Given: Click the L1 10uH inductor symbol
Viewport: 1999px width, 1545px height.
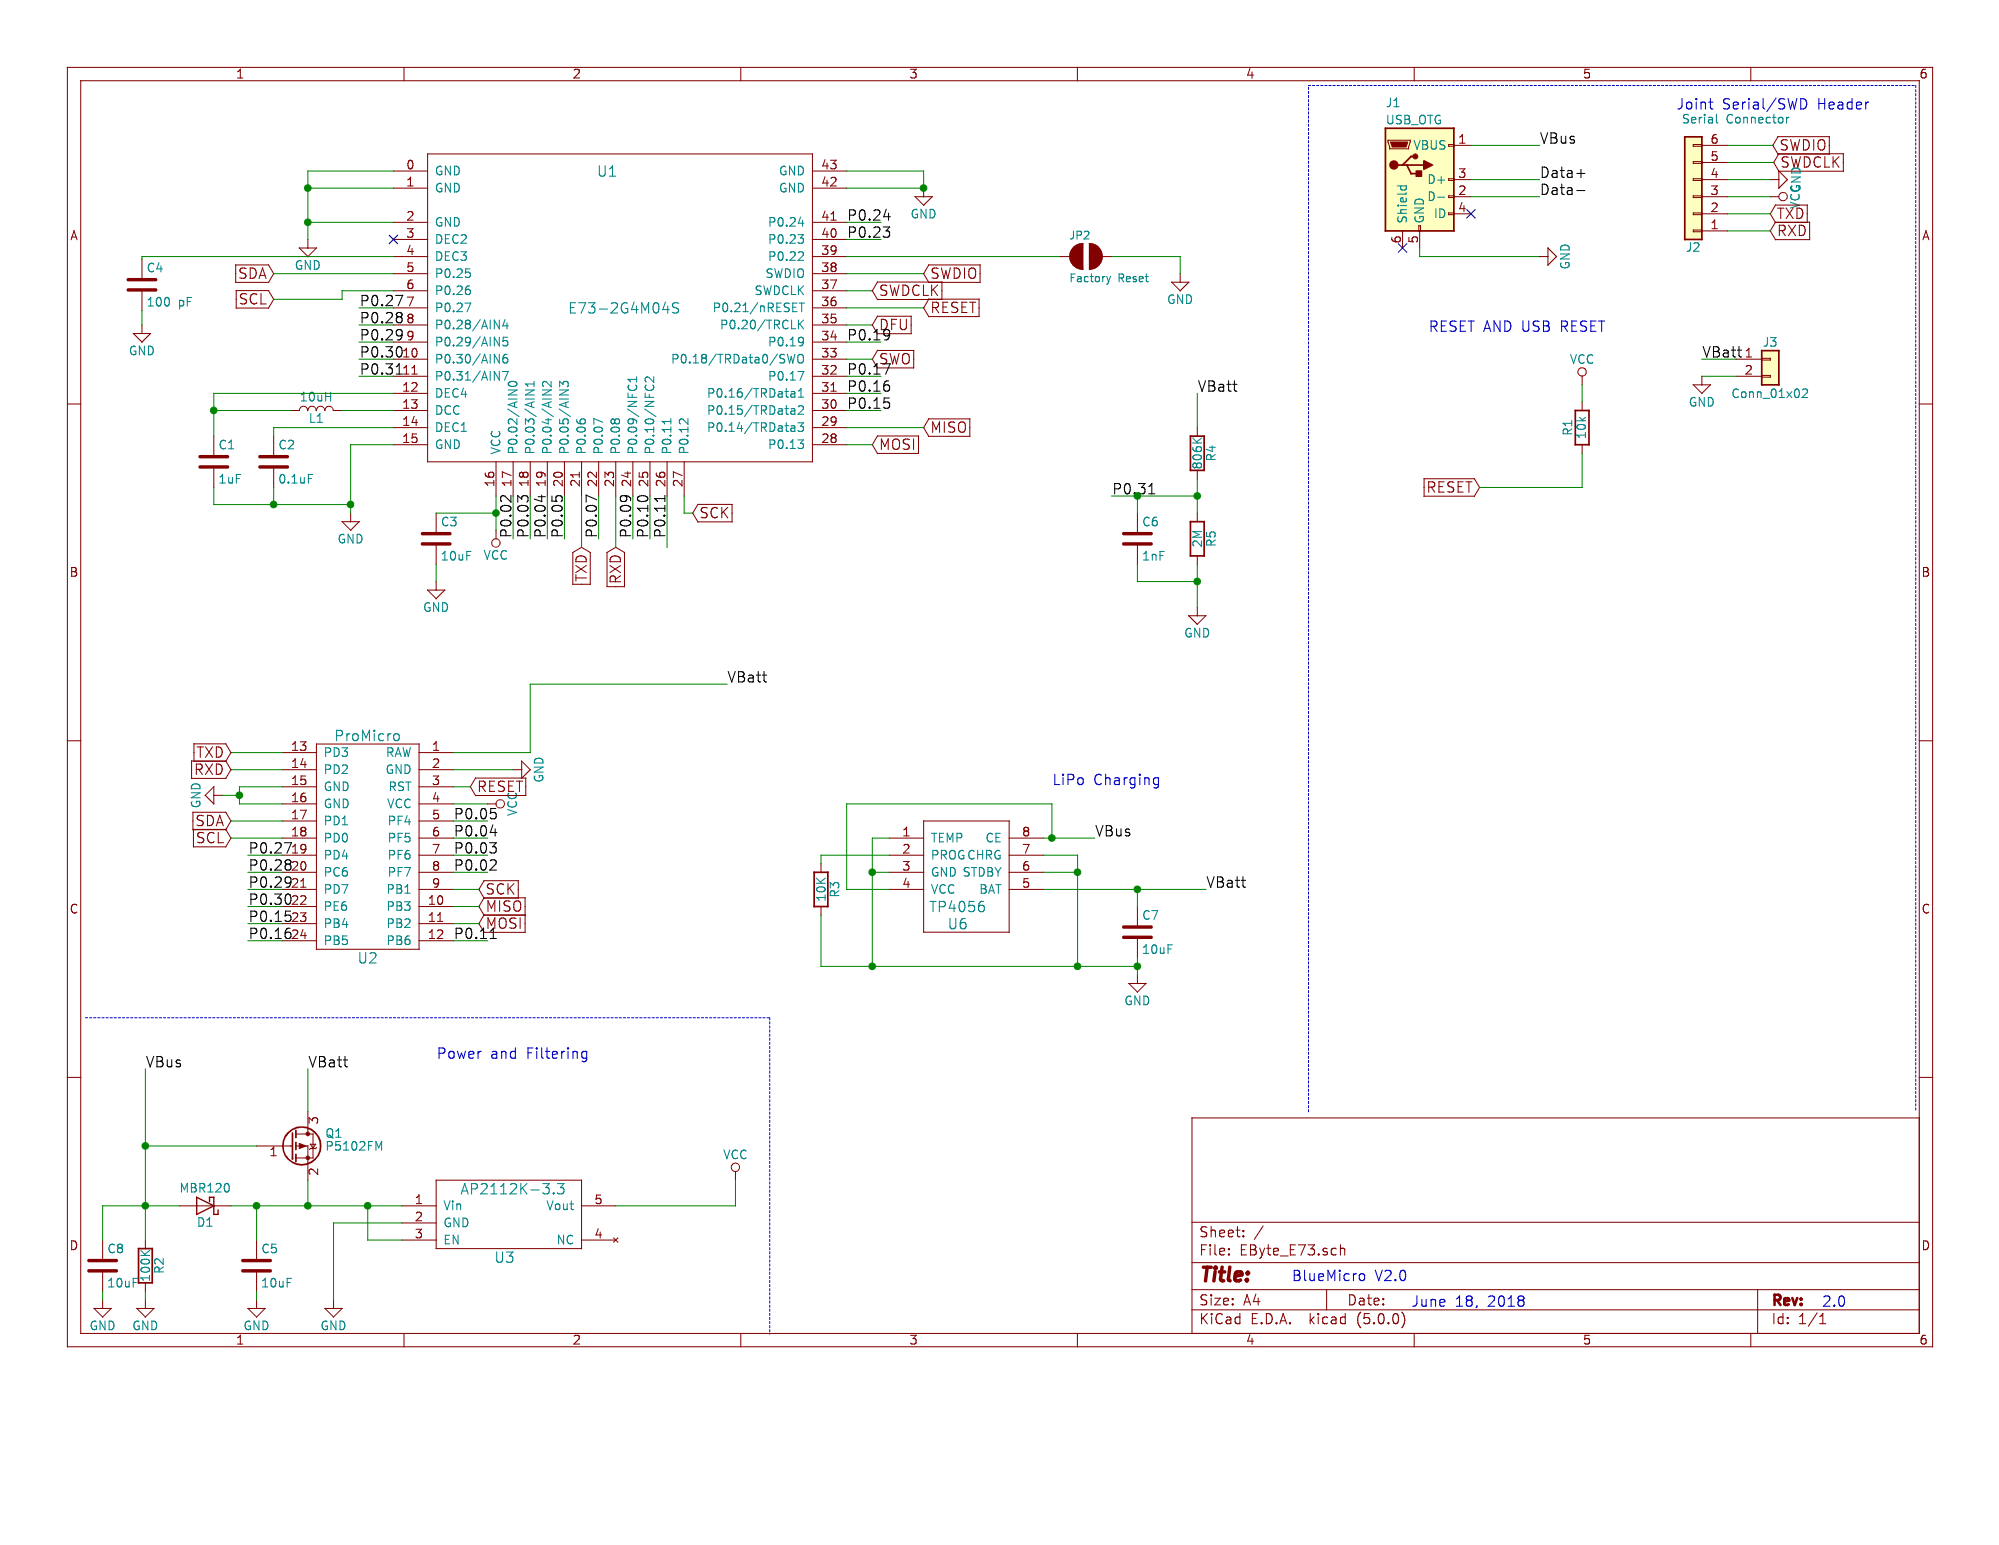Looking at the screenshot, I should pyautogui.click(x=316, y=408).
